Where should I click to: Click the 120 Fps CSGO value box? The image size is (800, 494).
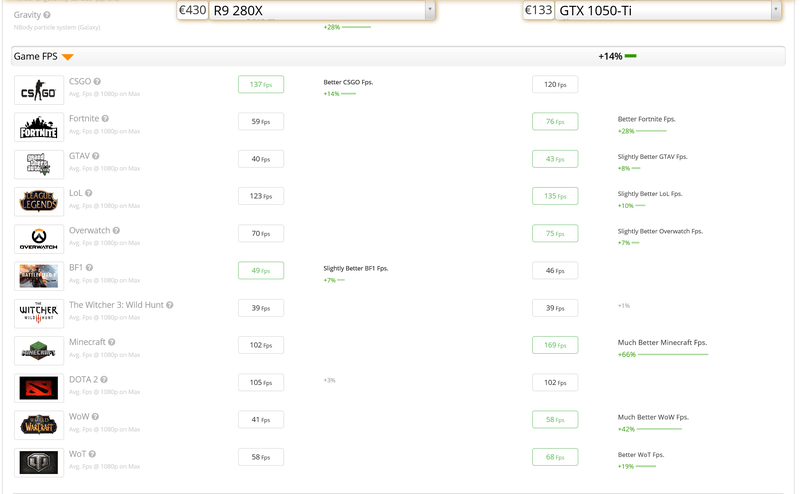[555, 84]
